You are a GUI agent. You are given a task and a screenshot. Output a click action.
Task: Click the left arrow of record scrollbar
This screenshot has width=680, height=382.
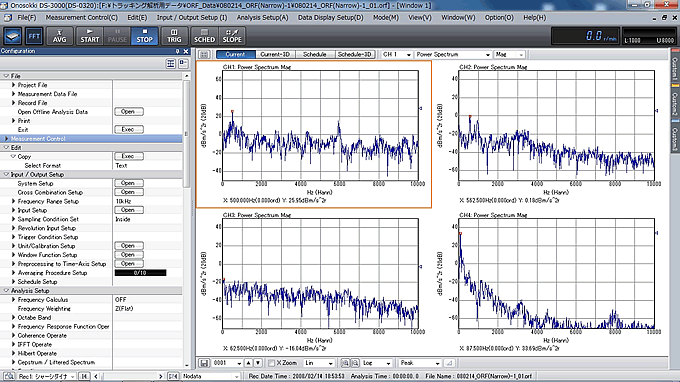(96, 376)
